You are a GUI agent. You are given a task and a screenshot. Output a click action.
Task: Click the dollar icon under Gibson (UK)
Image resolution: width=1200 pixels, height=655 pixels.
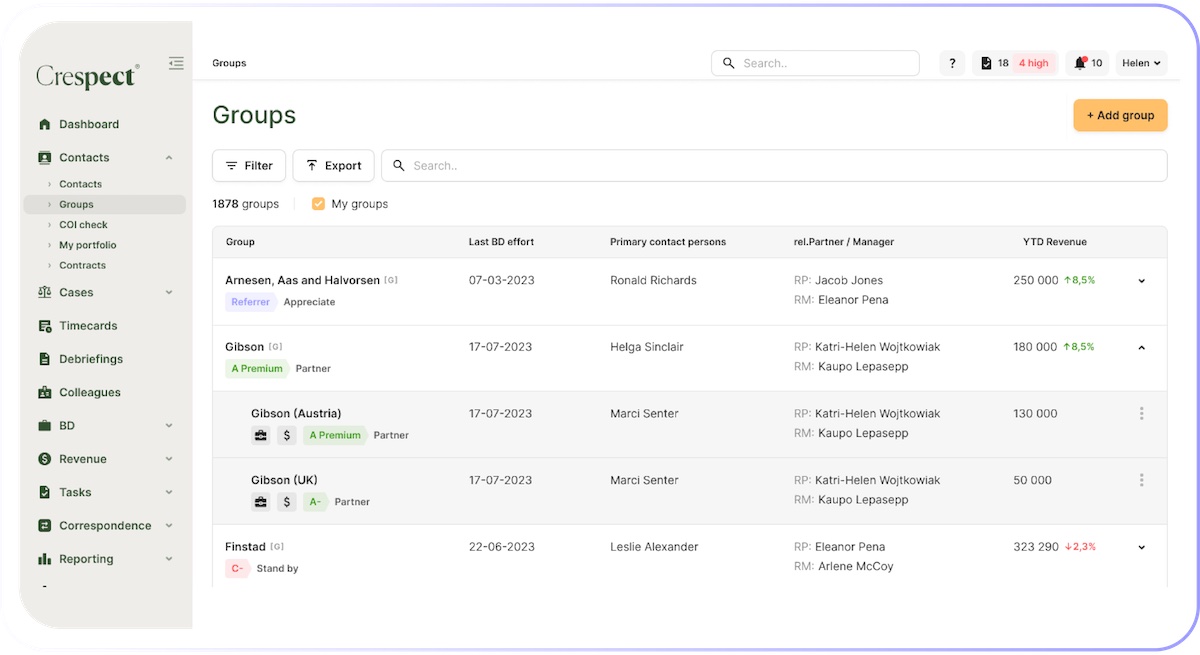[287, 502]
